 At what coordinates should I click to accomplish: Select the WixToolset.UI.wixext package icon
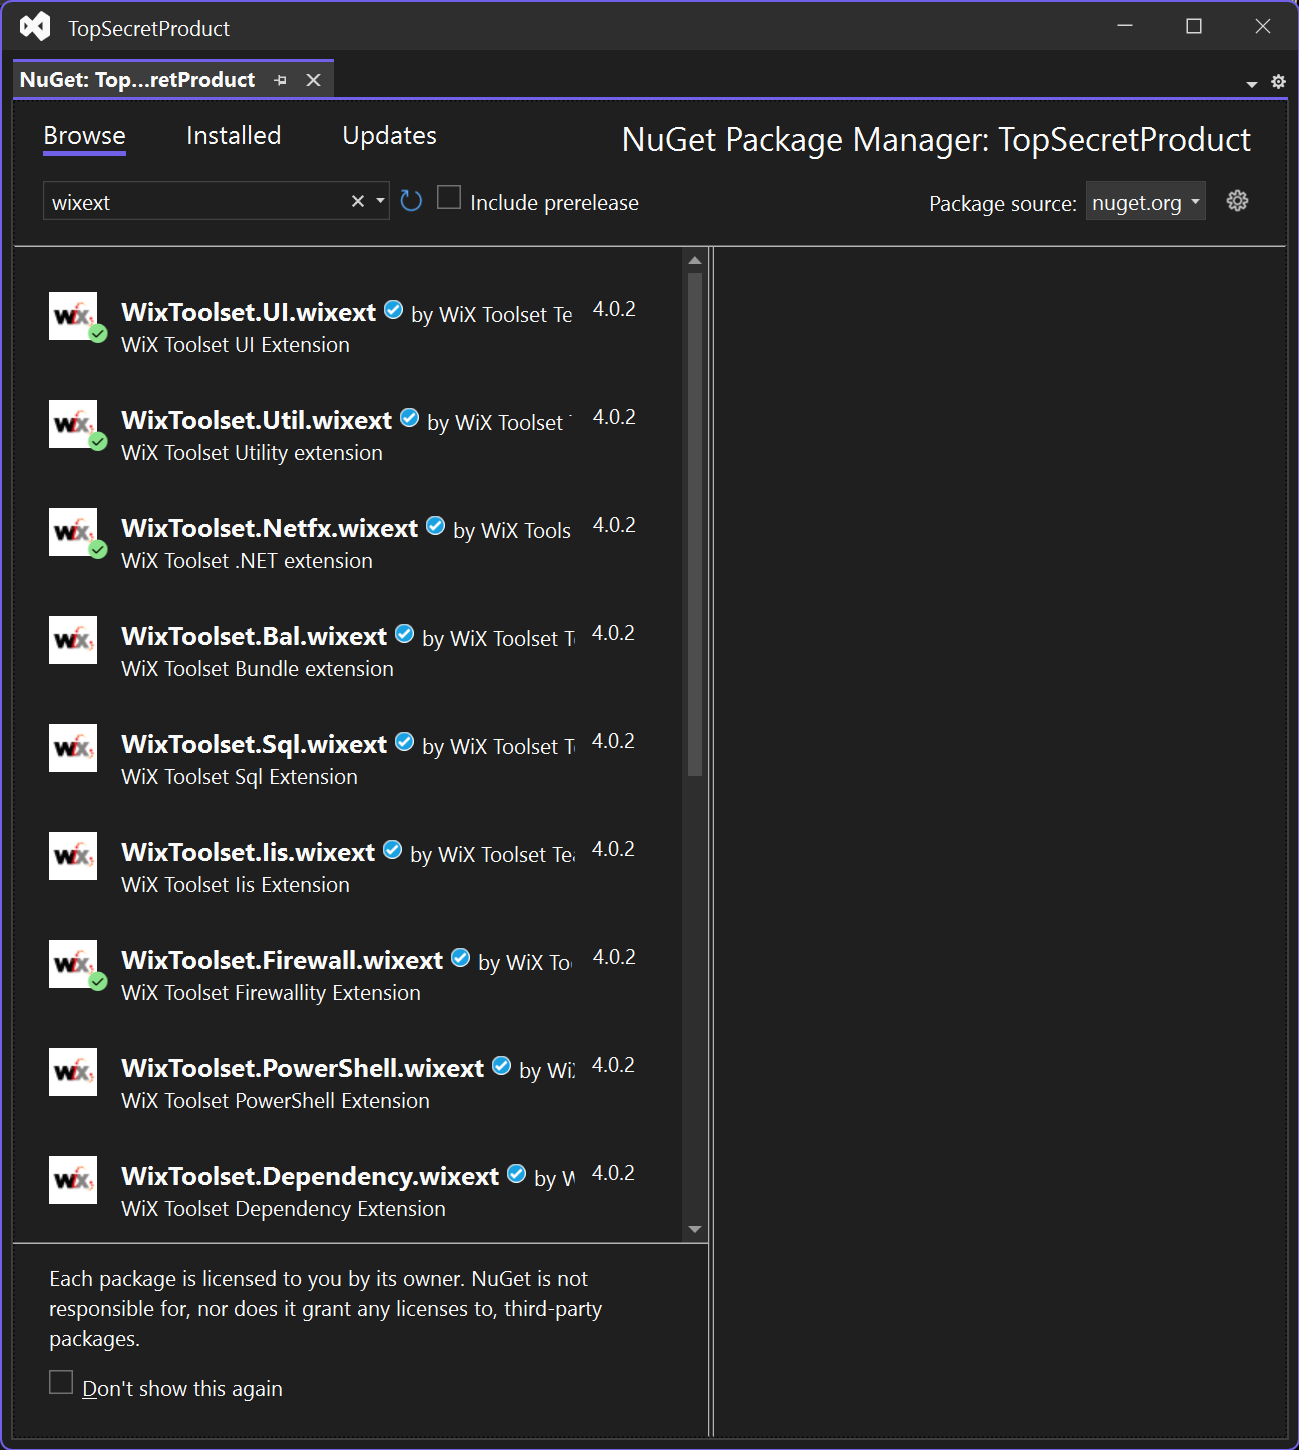(x=72, y=315)
